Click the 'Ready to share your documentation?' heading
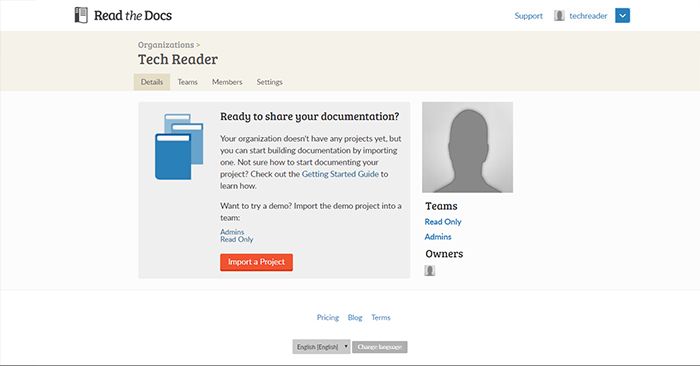Image resolution: width=700 pixels, height=366 pixels. click(x=309, y=116)
